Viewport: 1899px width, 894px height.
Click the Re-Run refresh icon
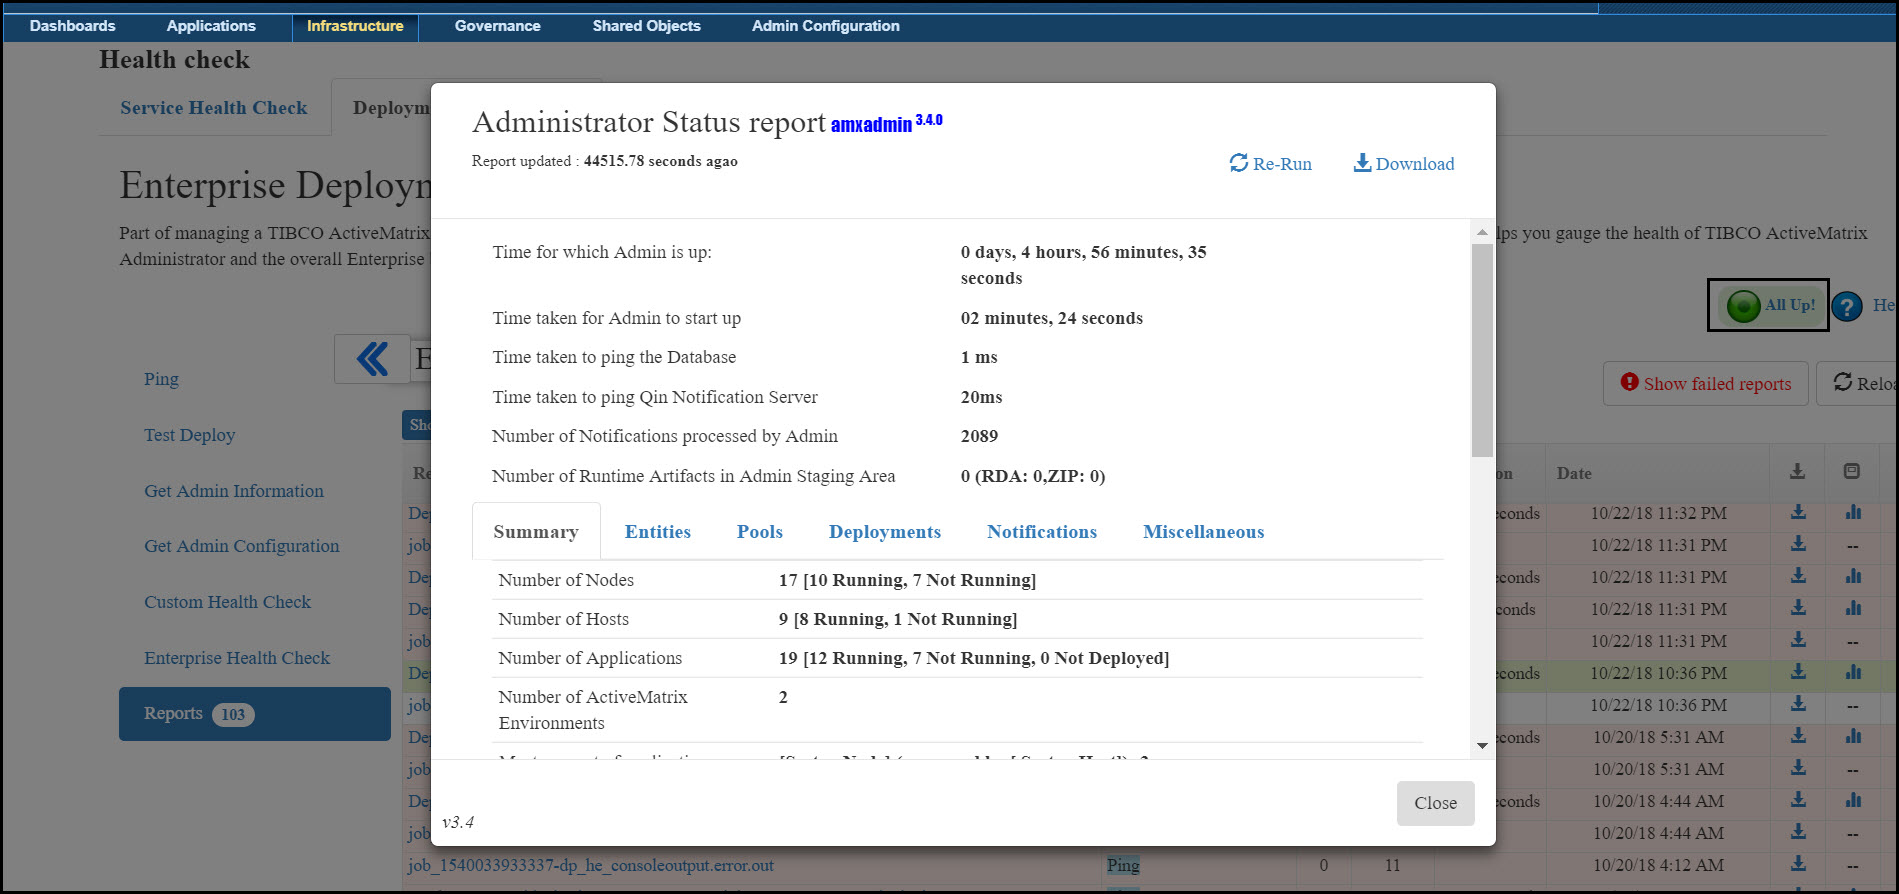pyautogui.click(x=1239, y=162)
